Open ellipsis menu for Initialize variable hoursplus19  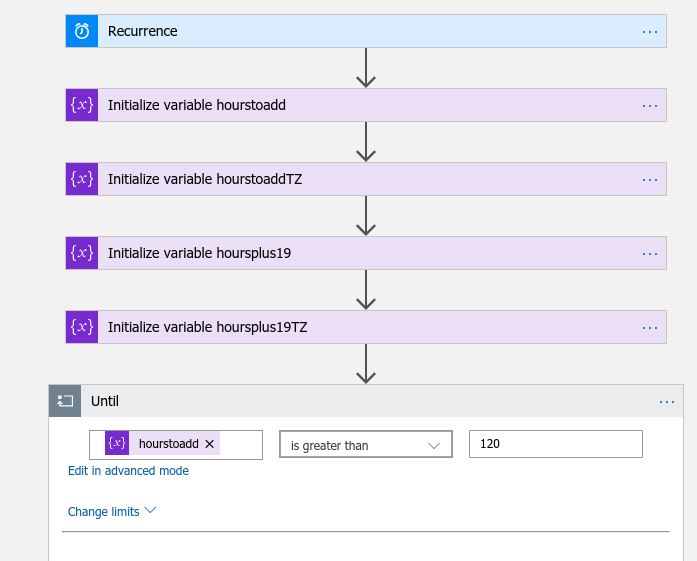coord(650,253)
